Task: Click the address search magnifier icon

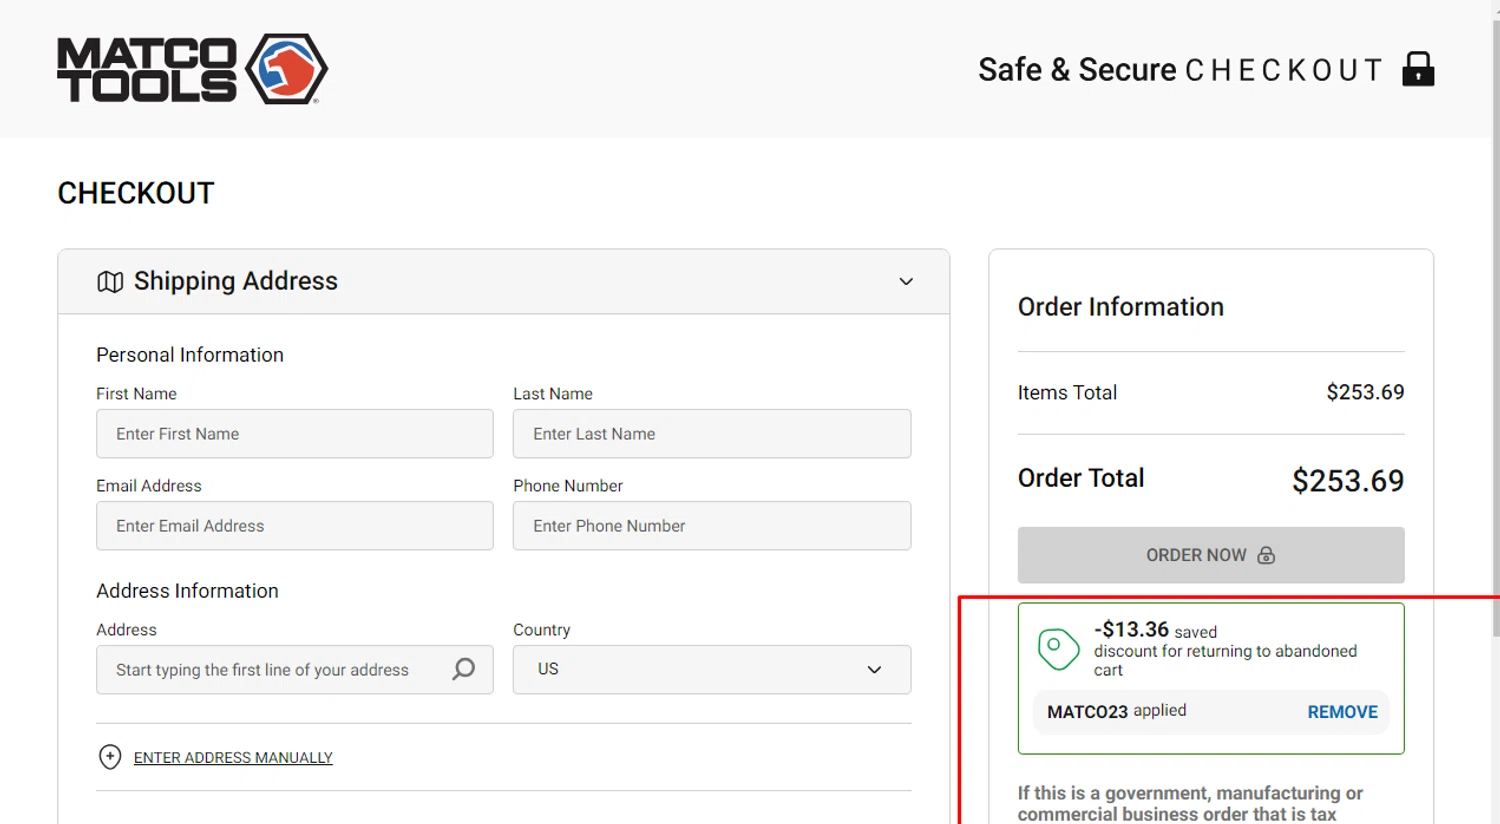Action: [x=463, y=669]
